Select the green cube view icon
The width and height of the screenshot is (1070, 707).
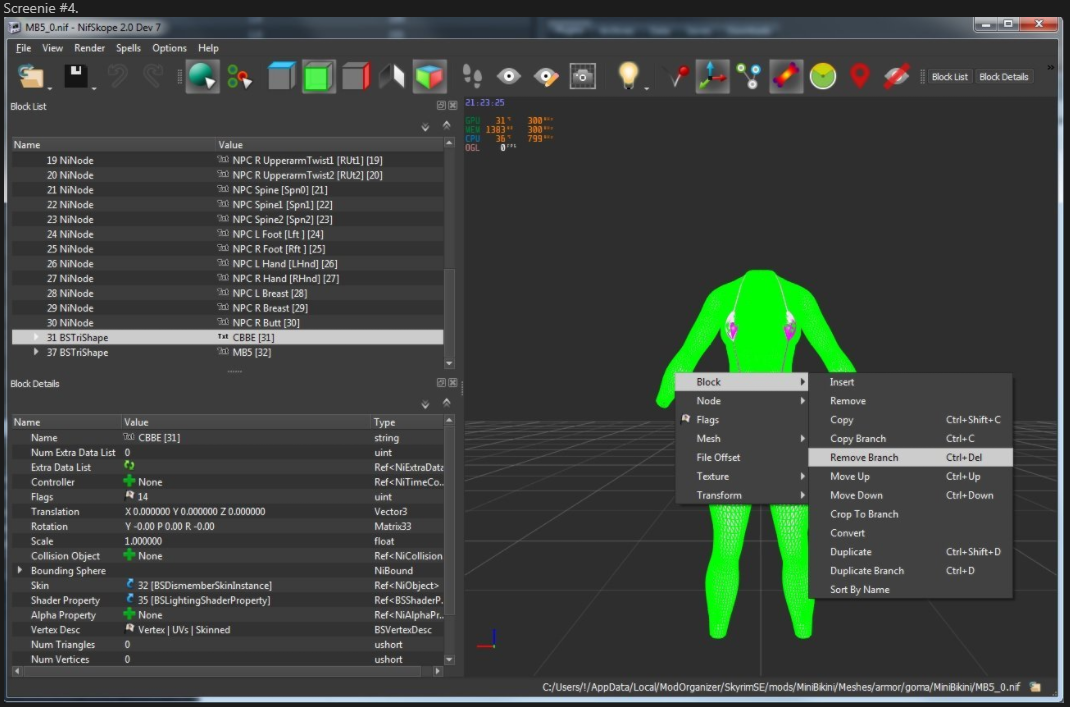pos(319,76)
